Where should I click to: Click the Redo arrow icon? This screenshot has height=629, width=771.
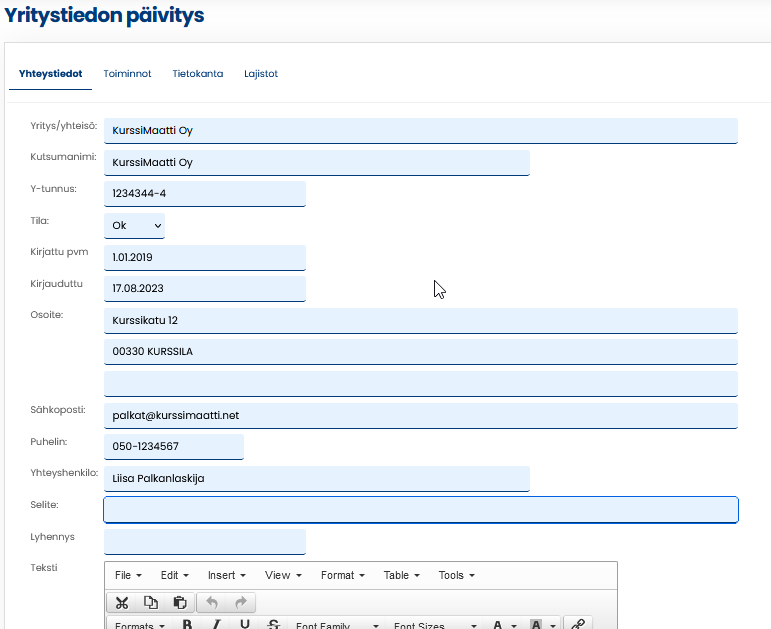click(241, 602)
